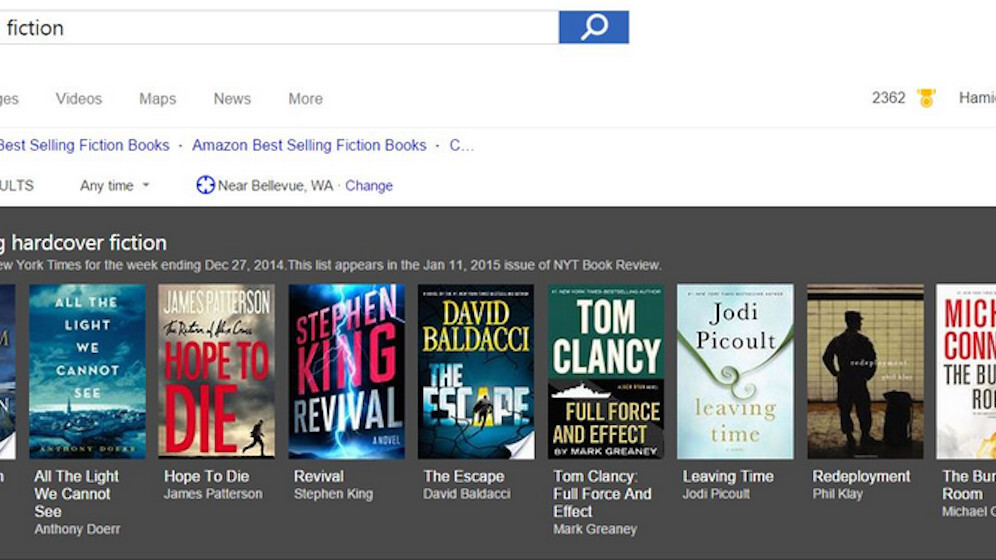
Task: Expand the More menu
Action: pyautogui.click(x=305, y=98)
